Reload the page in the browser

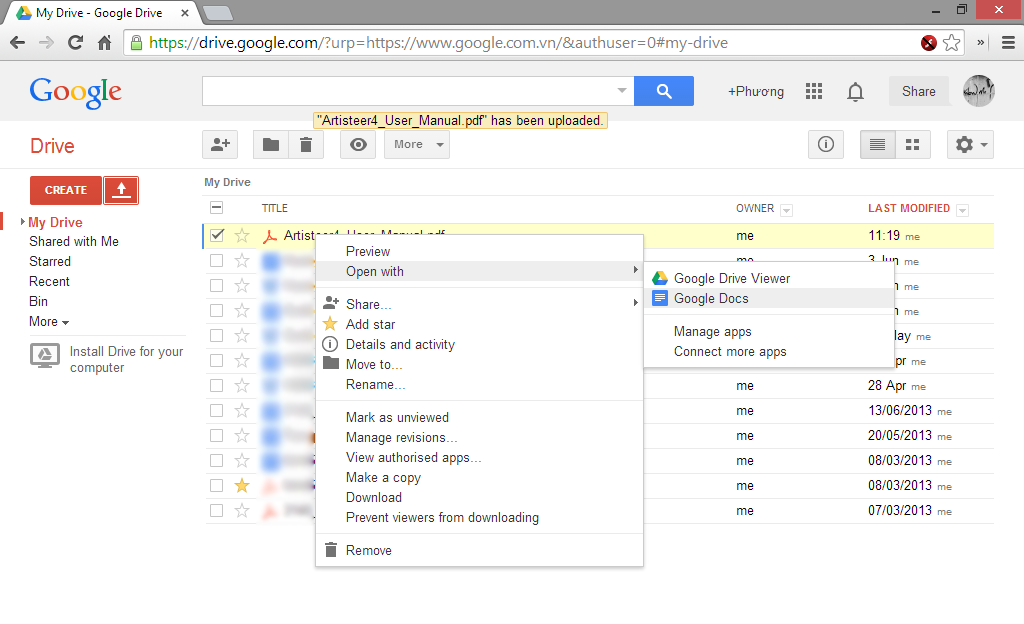(76, 43)
